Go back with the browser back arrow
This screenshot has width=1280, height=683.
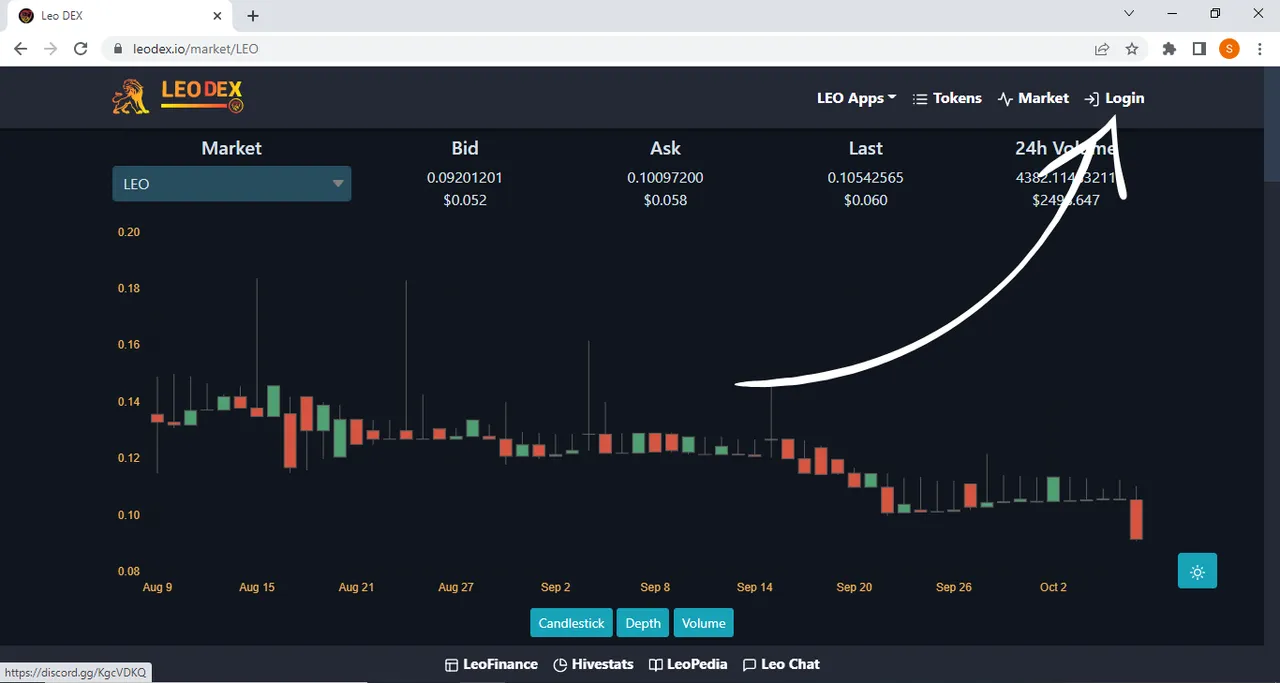(x=21, y=48)
